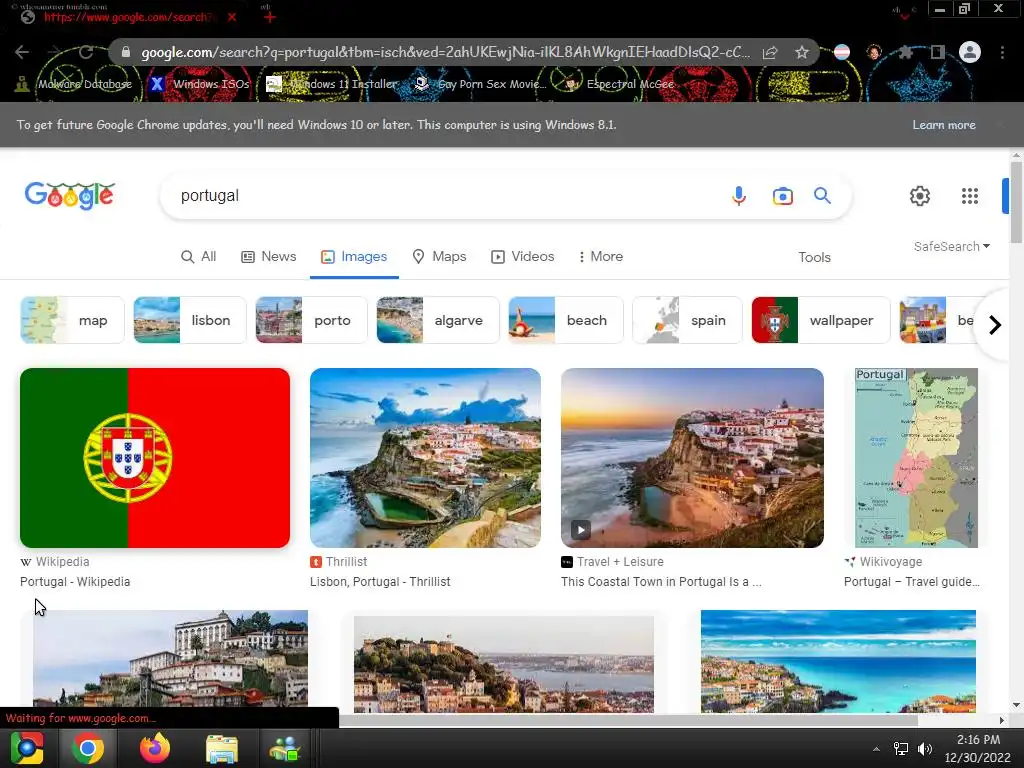The image size is (1024, 768).
Task: Open the Espectral McGee bookmark
Action: click(620, 84)
